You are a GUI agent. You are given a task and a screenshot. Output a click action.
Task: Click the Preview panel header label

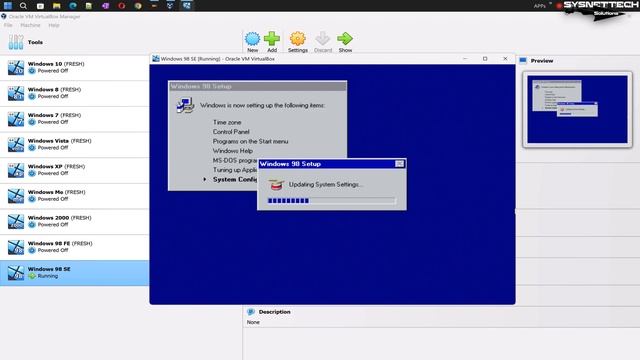point(542,60)
